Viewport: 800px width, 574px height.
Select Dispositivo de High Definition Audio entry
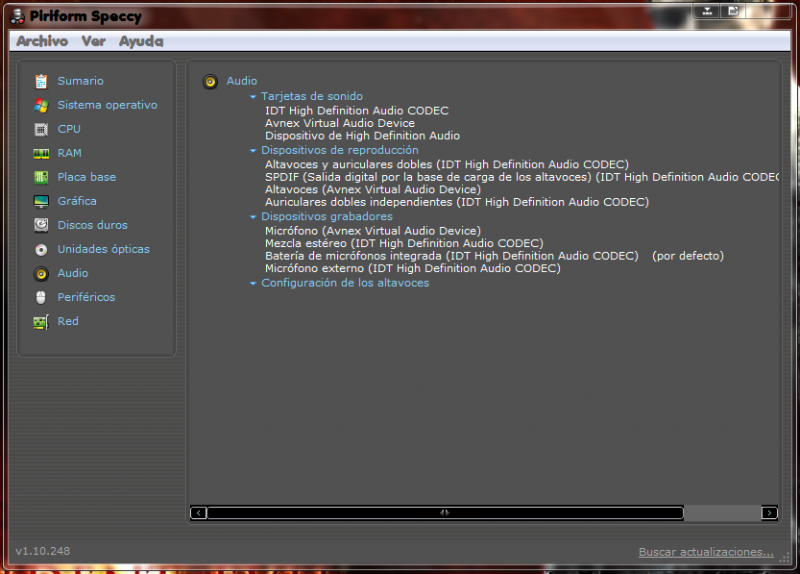click(x=362, y=136)
